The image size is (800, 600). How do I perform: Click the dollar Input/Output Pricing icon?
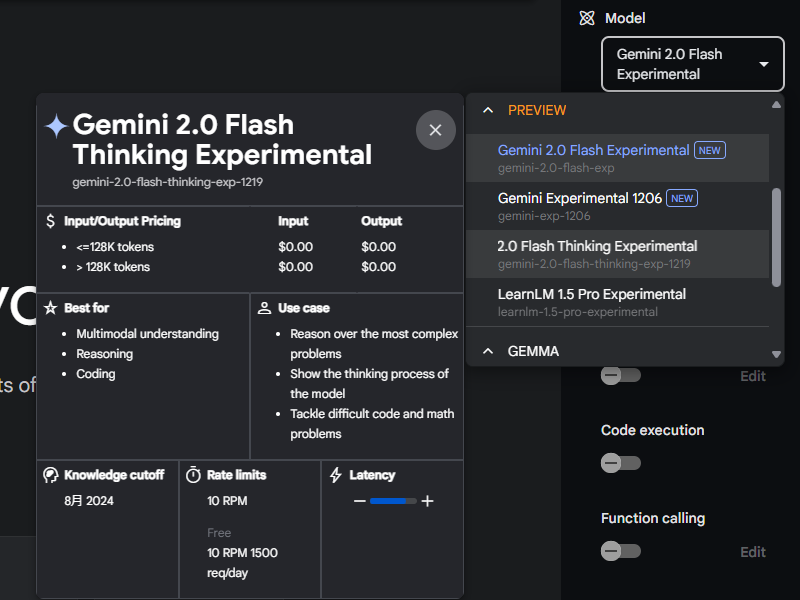tap(48, 221)
